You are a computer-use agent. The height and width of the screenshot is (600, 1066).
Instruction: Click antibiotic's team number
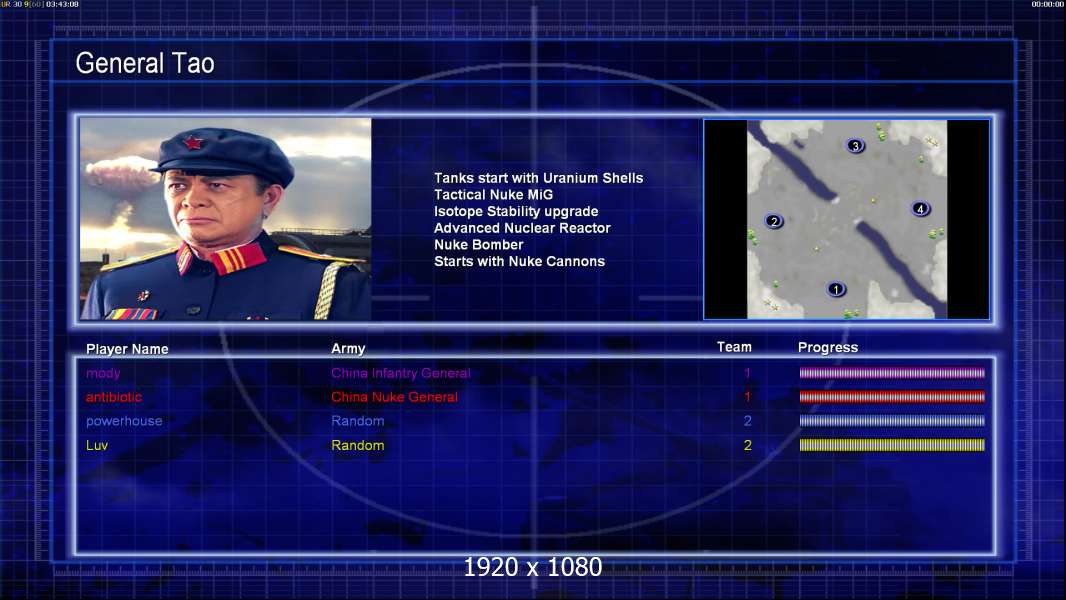coord(747,397)
